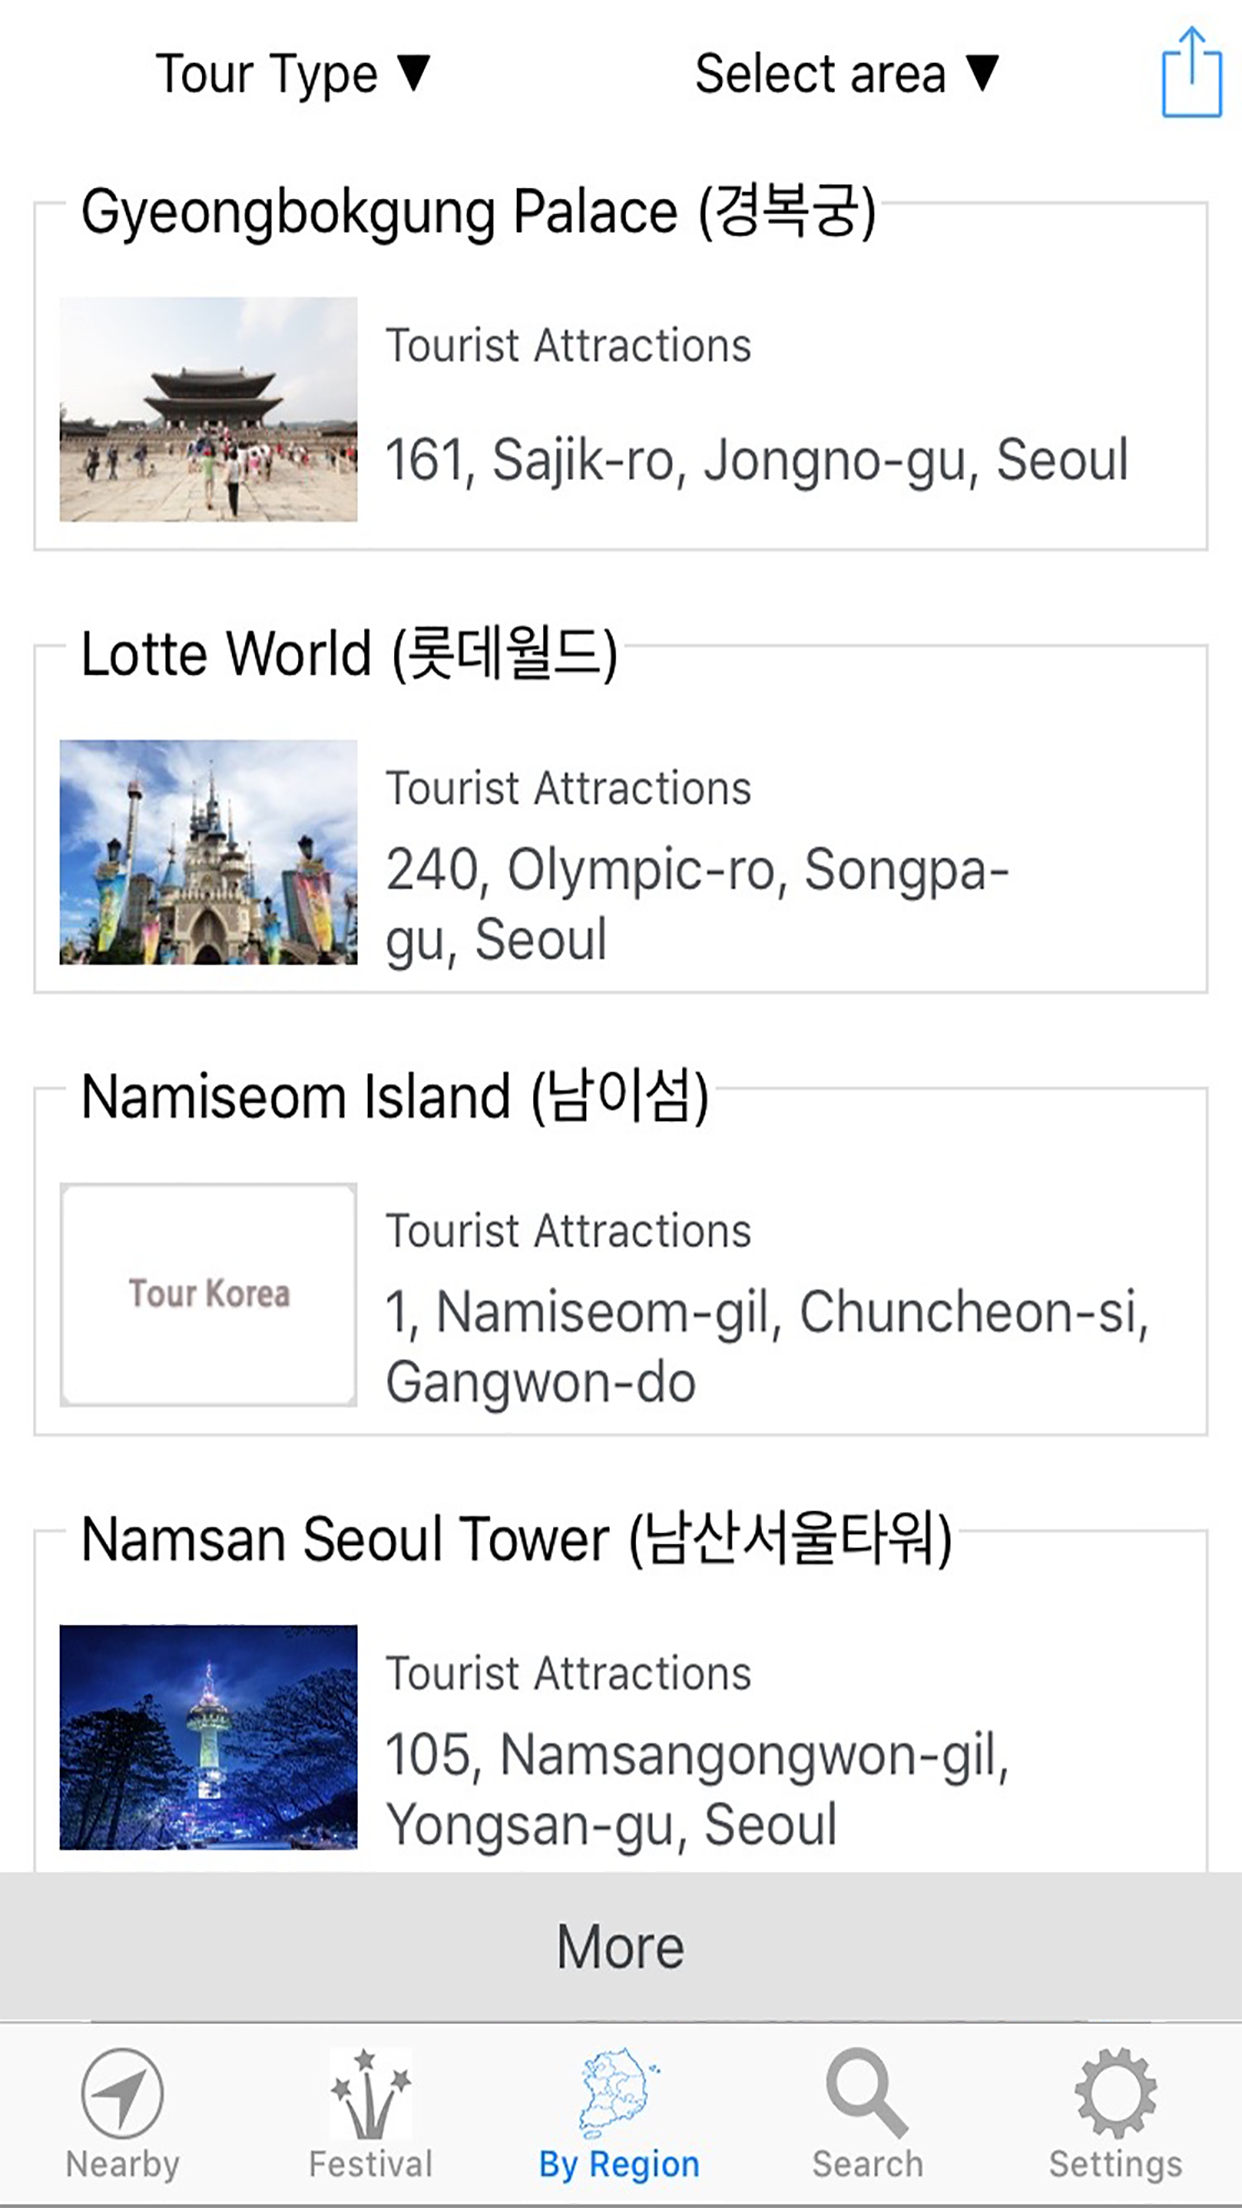The height and width of the screenshot is (2208, 1242).
Task: View the Namsan Seoul Tower night photo
Action: (x=208, y=1737)
